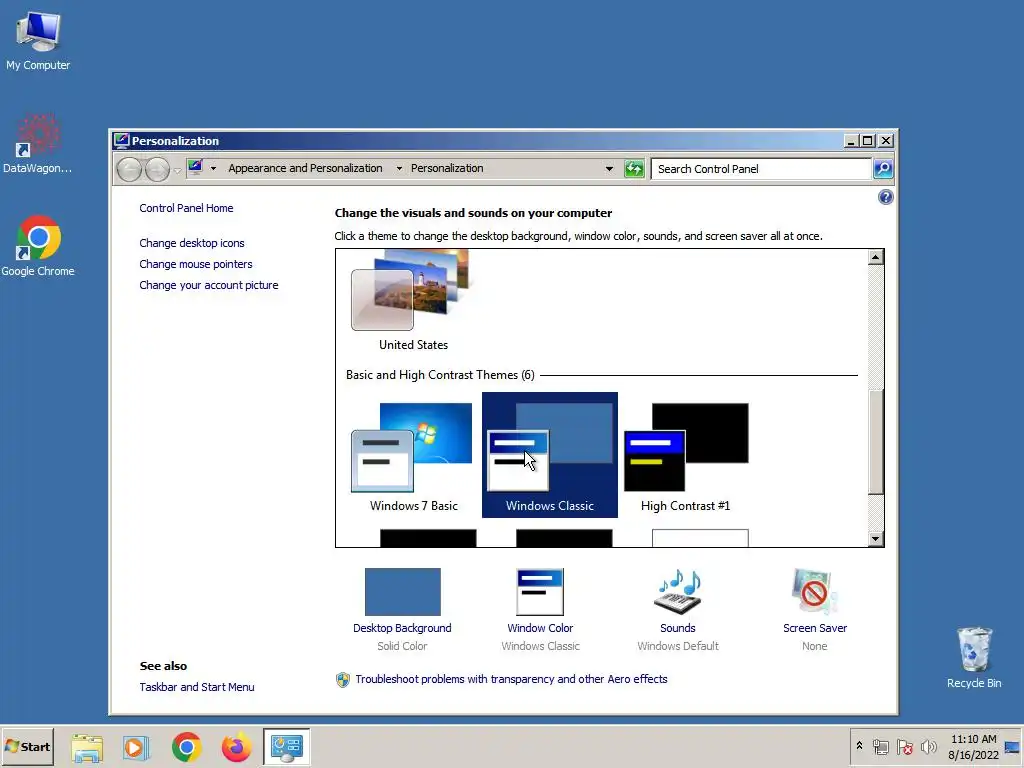Expand the Control Panel root breadcrumb arrow
Image resolution: width=1024 pixels, height=768 pixels.
pos(213,168)
